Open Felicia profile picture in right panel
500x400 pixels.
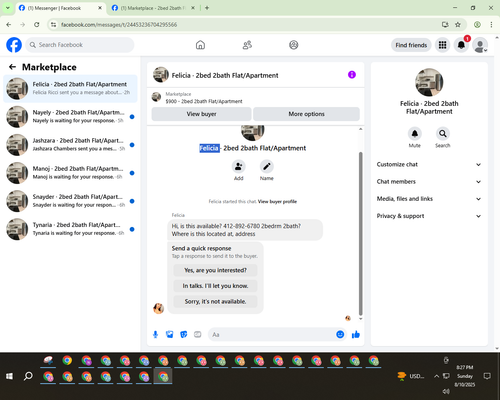point(429,82)
